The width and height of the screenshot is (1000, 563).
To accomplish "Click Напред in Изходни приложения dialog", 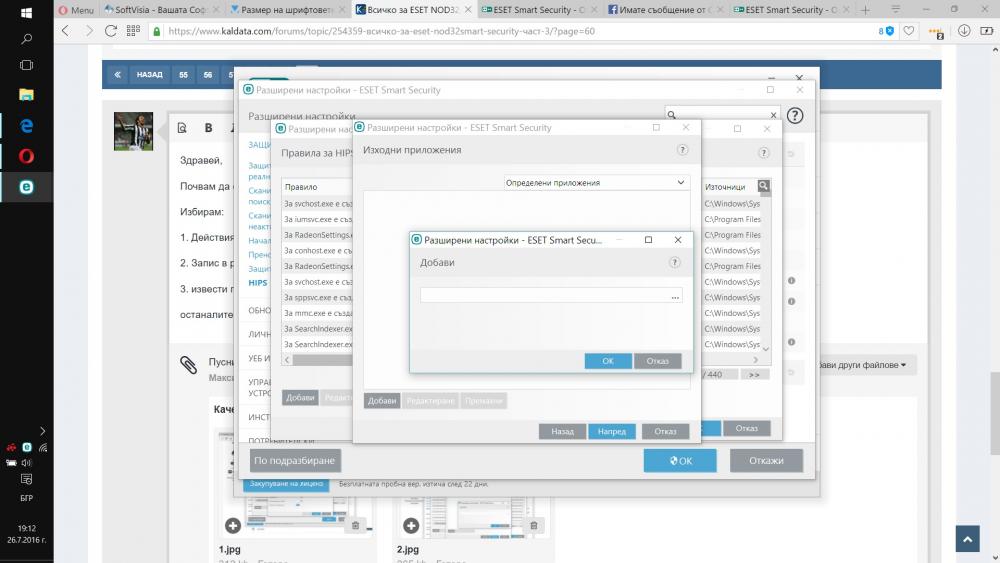I will [x=612, y=432].
